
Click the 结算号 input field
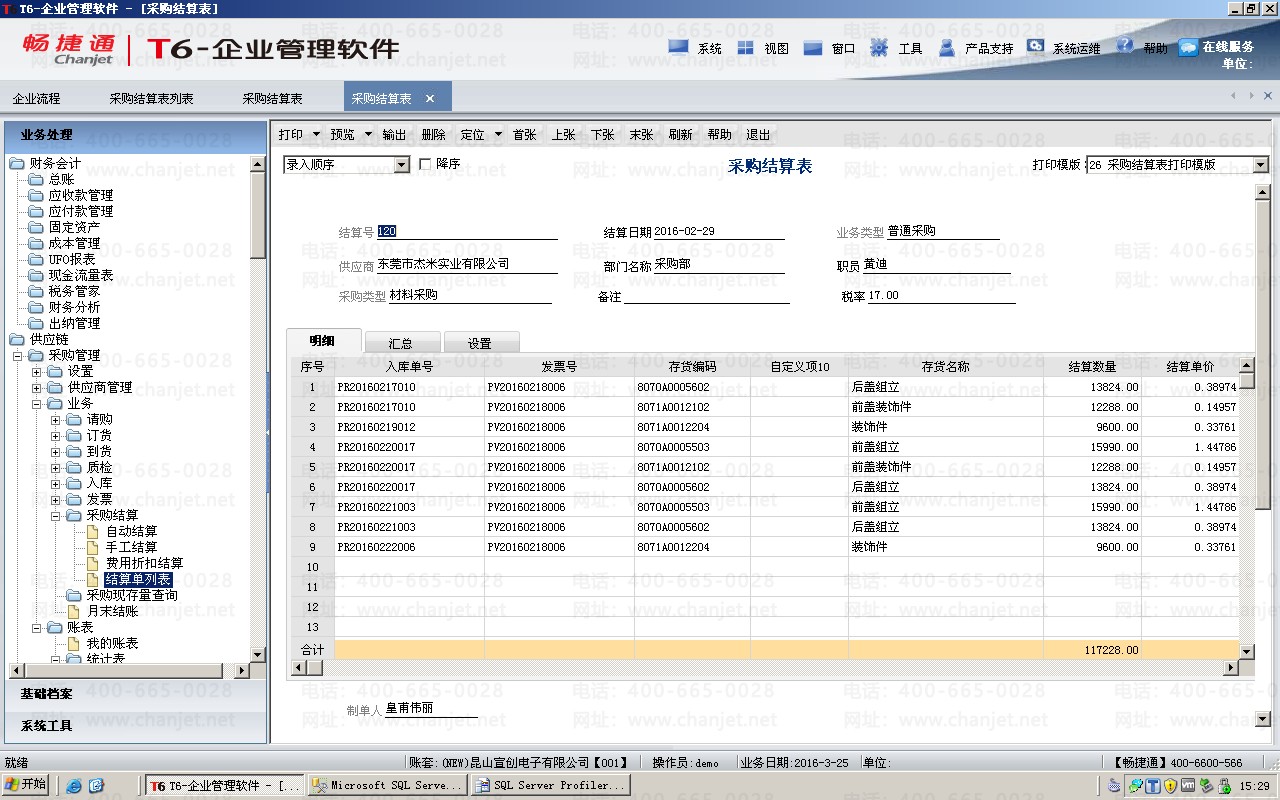[x=466, y=231]
